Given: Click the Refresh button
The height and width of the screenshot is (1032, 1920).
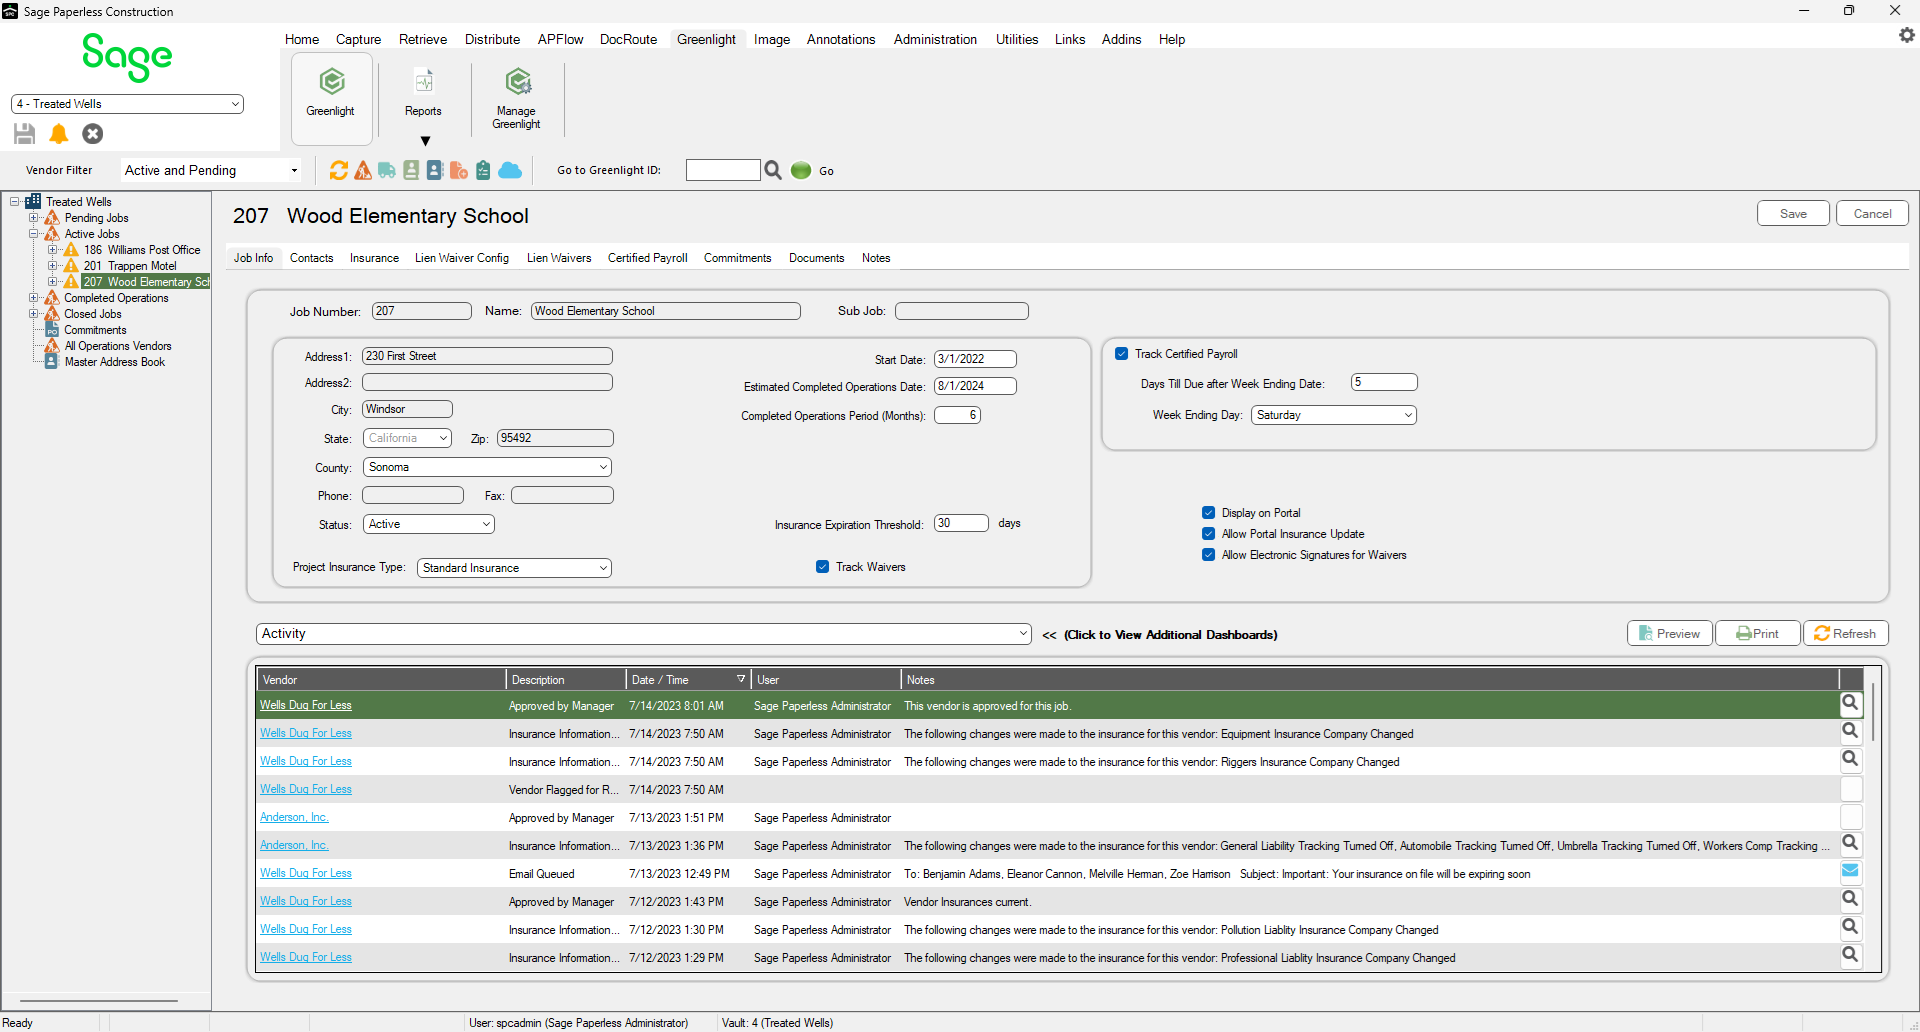Looking at the screenshot, I should (x=1845, y=633).
